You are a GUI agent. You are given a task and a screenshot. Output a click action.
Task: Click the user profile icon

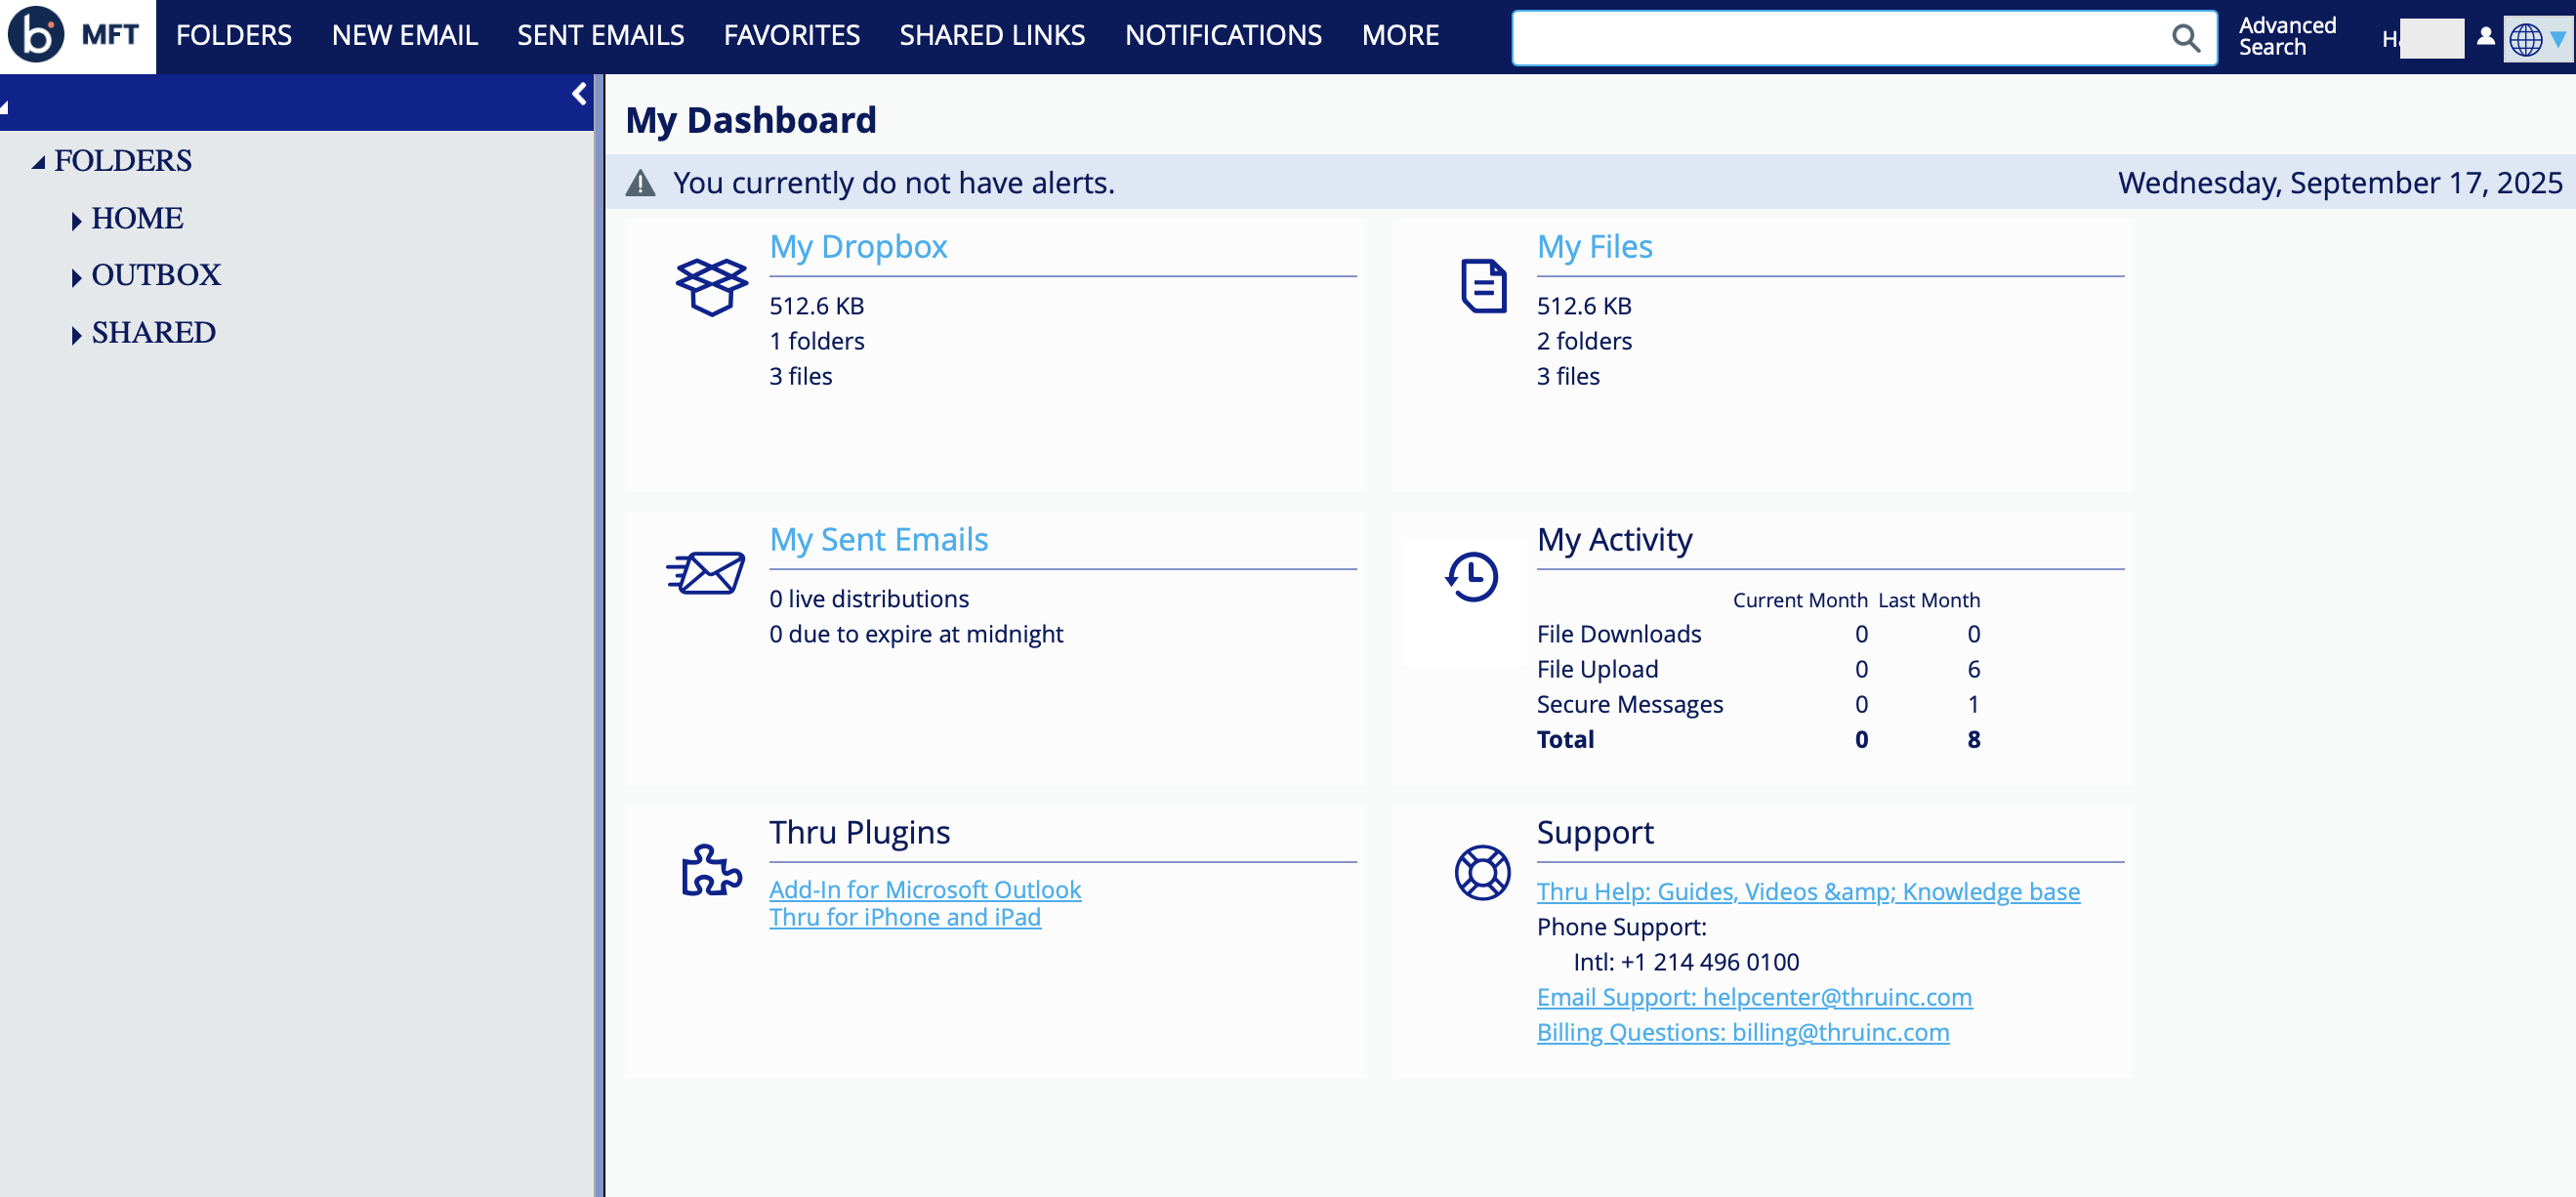[2485, 37]
